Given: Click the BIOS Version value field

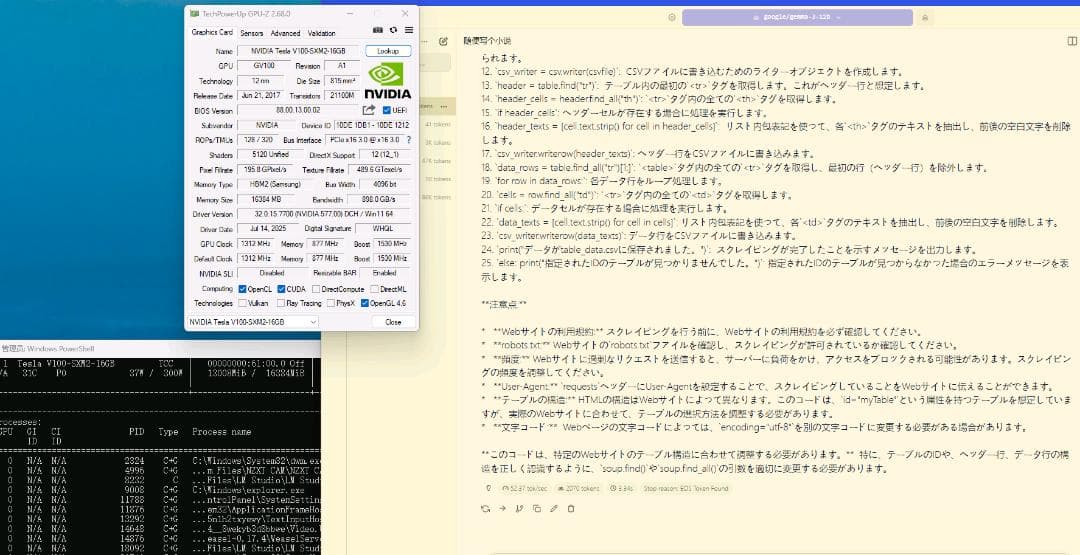Looking at the screenshot, I should pos(299,110).
